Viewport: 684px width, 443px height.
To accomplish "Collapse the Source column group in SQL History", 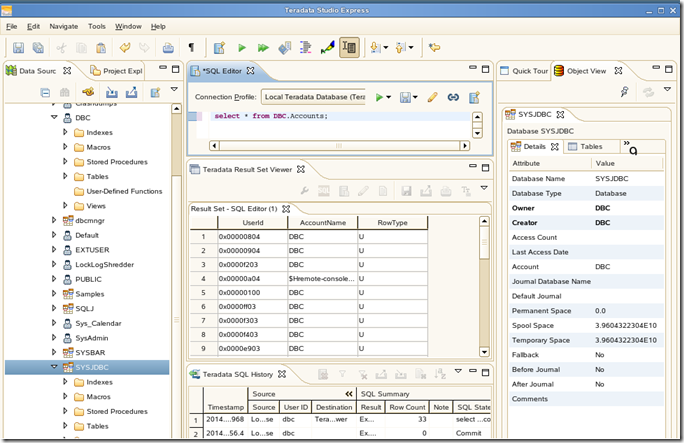I will tap(349, 395).
